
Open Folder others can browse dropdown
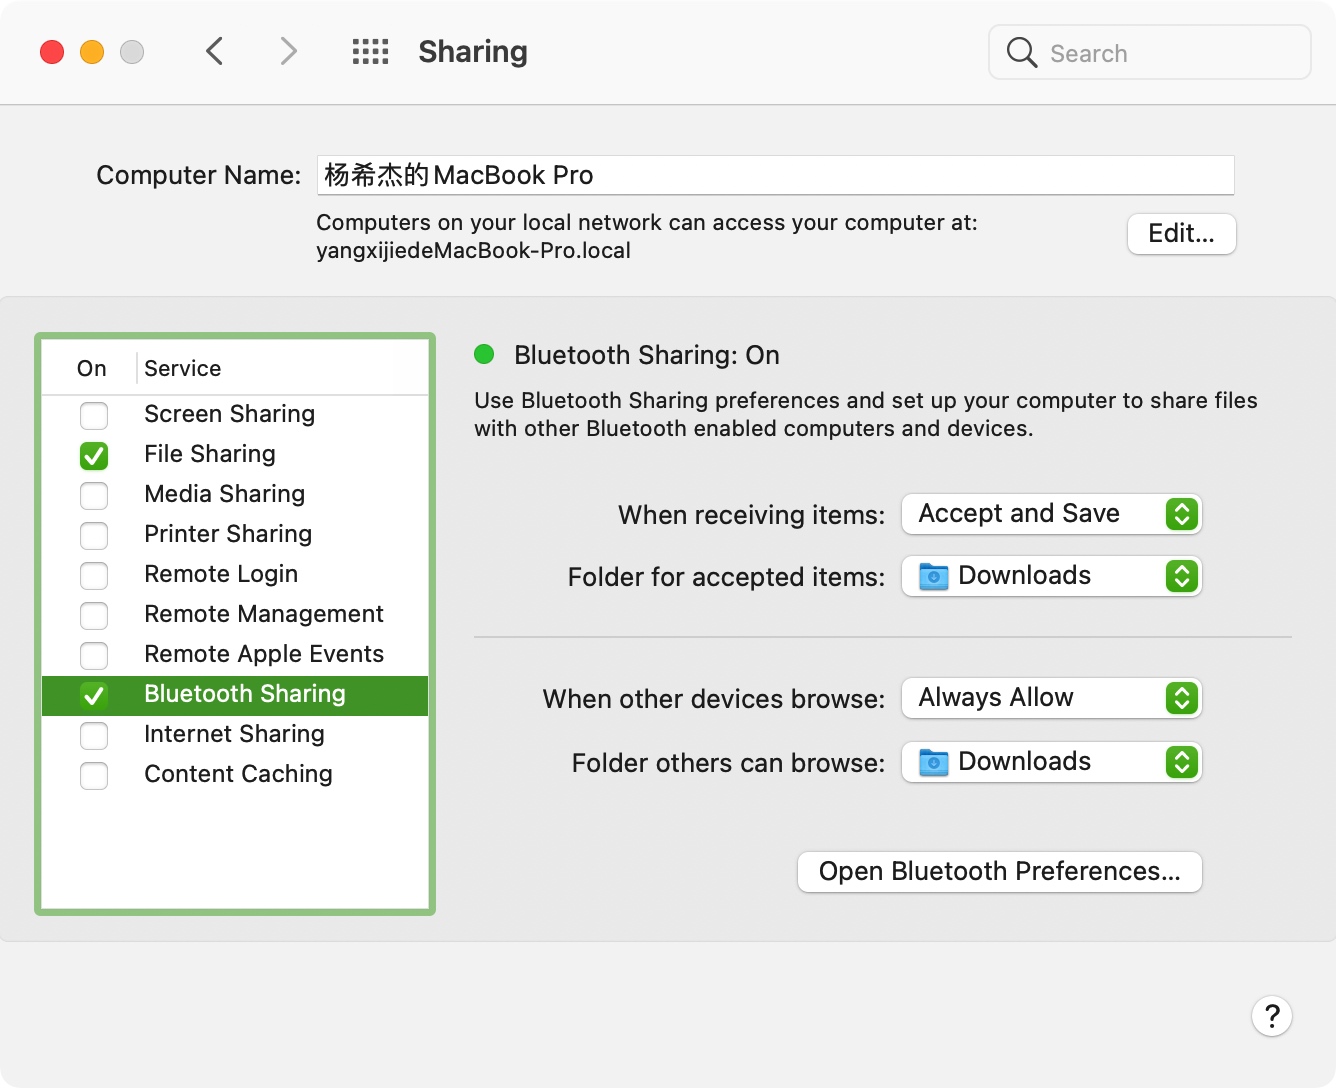tap(1051, 762)
